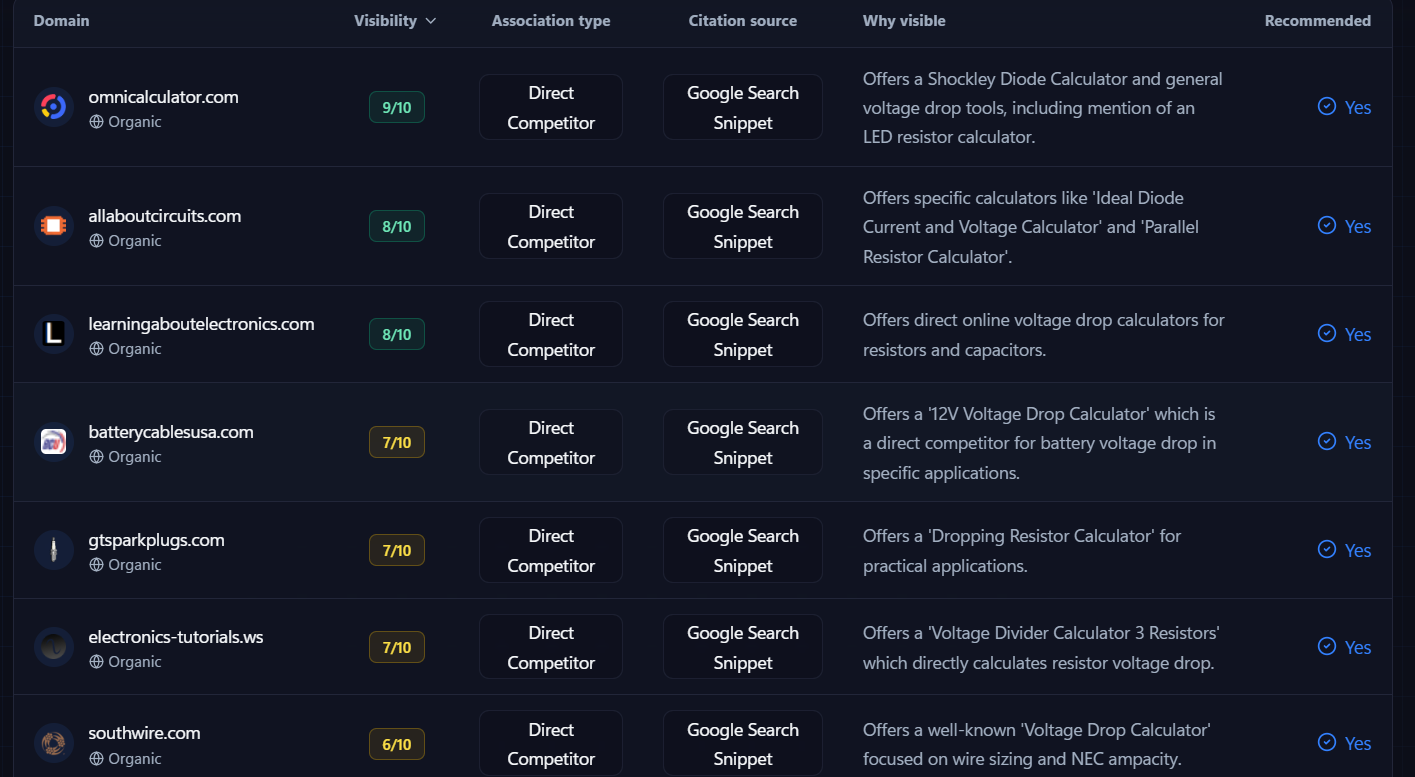Image resolution: width=1415 pixels, height=777 pixels.
Task: Click the Shockley Diode Calculator description text
Action: [1043, 107]
